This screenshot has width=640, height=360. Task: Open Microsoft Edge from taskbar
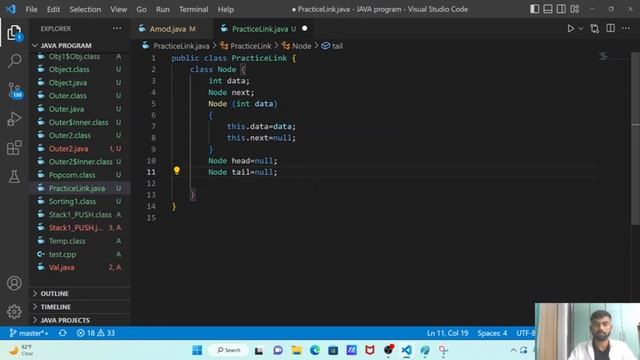click(315, 350)
